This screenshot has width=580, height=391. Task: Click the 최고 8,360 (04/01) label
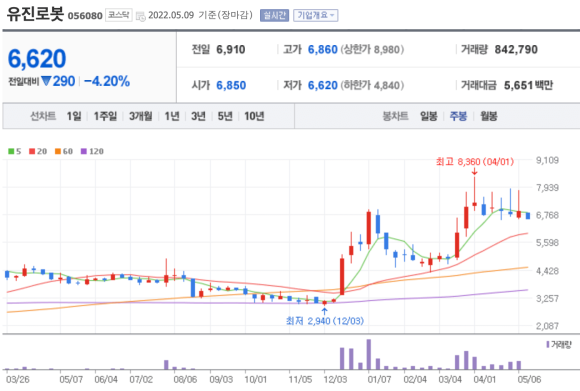475,162
